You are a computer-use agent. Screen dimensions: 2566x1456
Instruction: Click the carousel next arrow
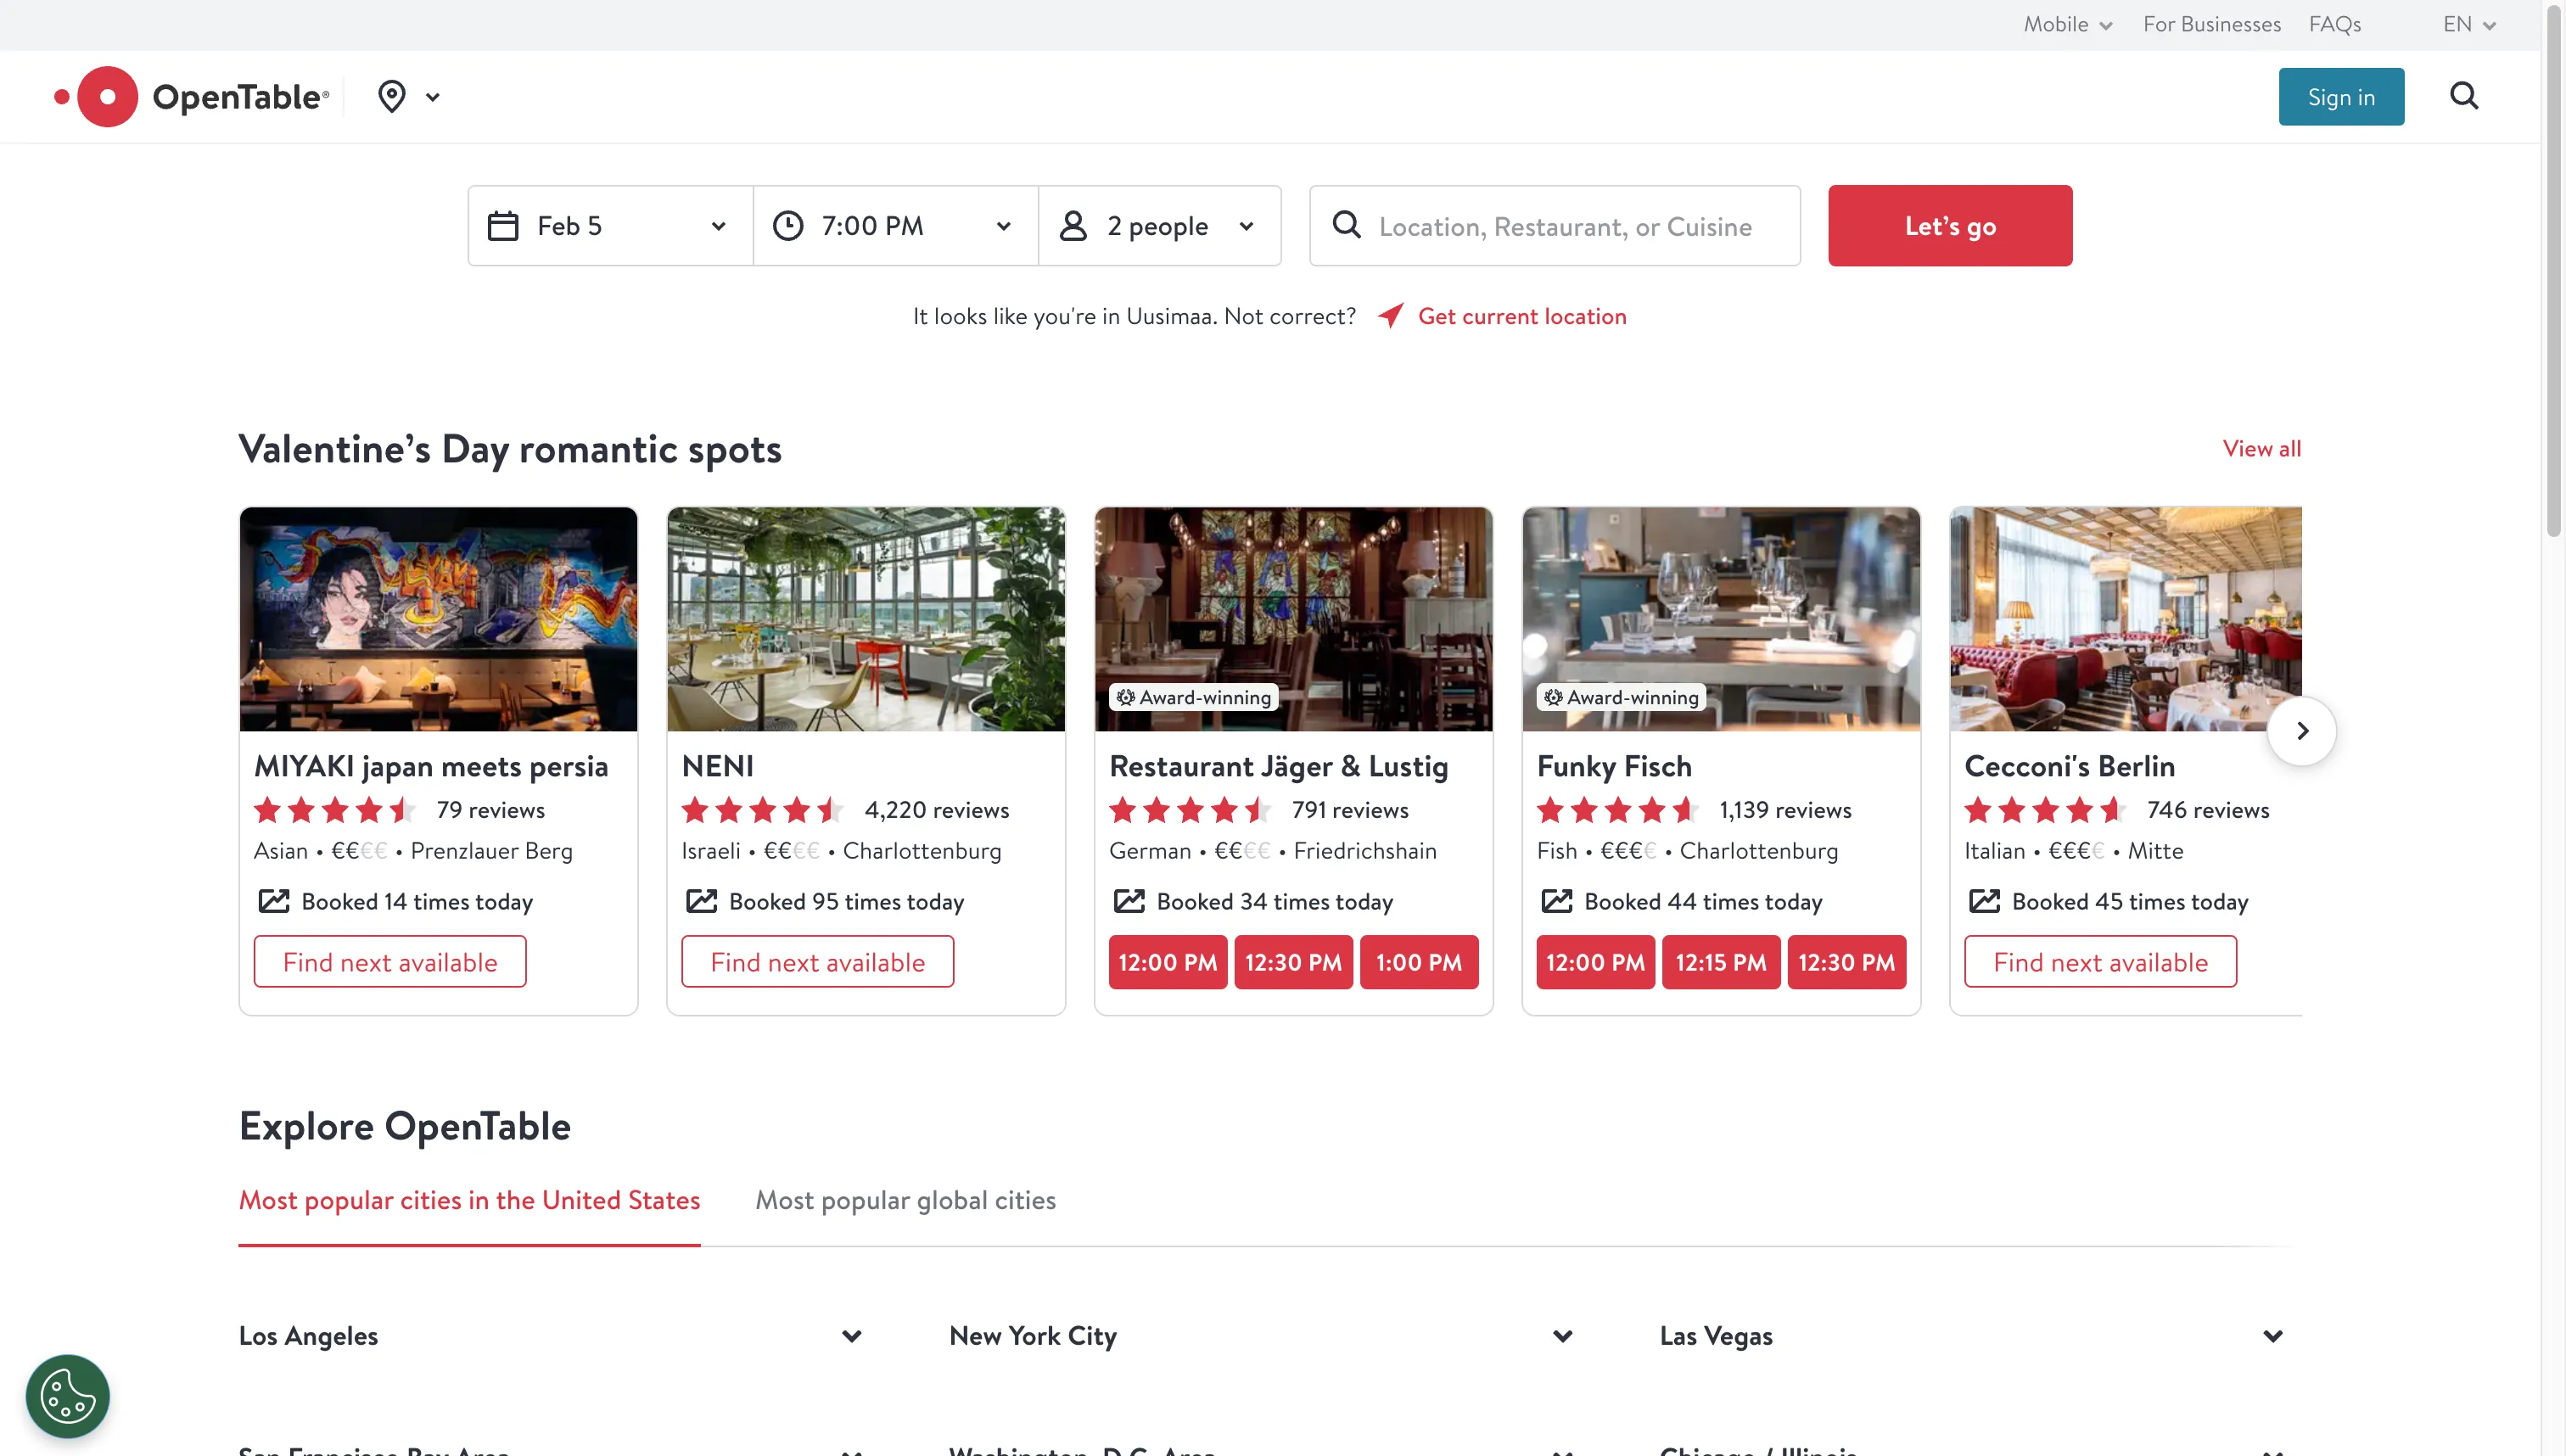point(2301,731)
